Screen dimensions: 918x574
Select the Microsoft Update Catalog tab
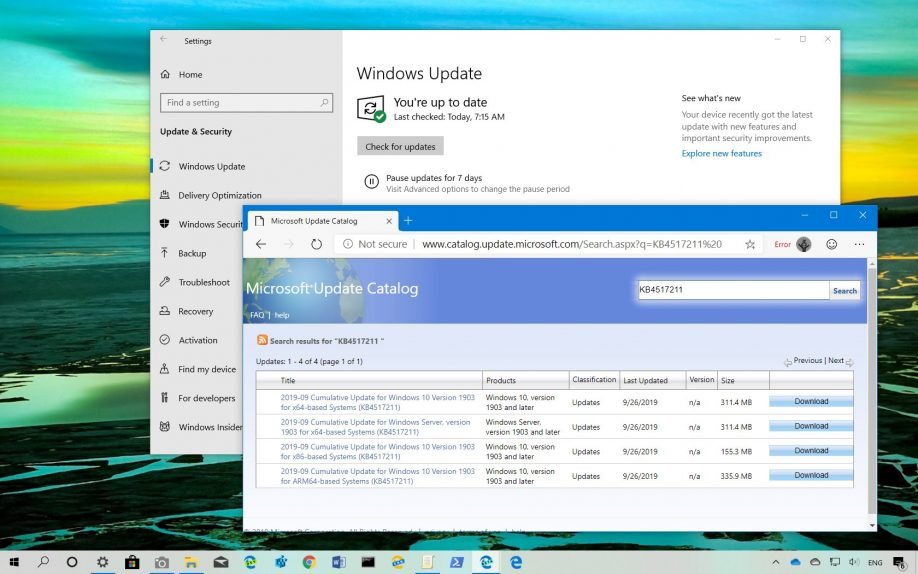tap(313, 220)
